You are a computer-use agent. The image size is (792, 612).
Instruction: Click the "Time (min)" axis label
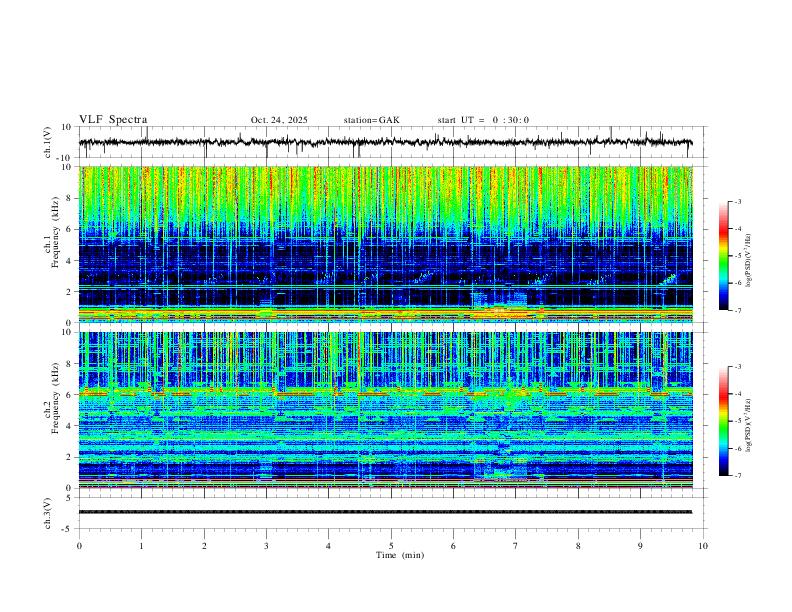click(x=400, y=555)
